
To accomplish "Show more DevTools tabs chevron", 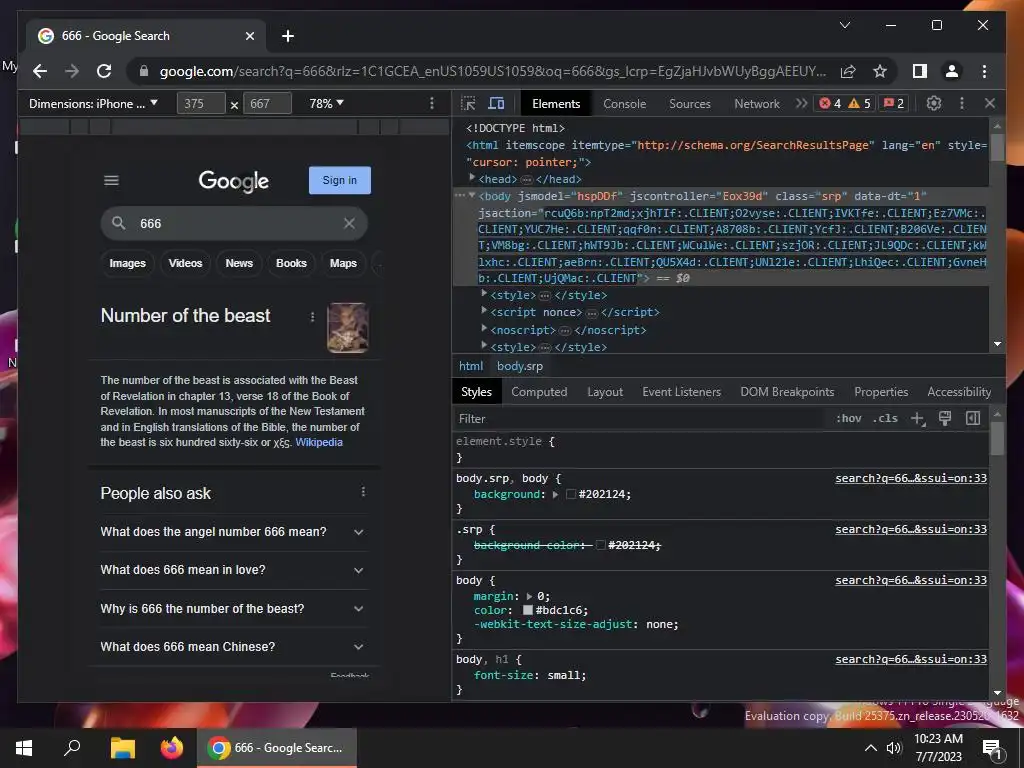I will point(801,103).
